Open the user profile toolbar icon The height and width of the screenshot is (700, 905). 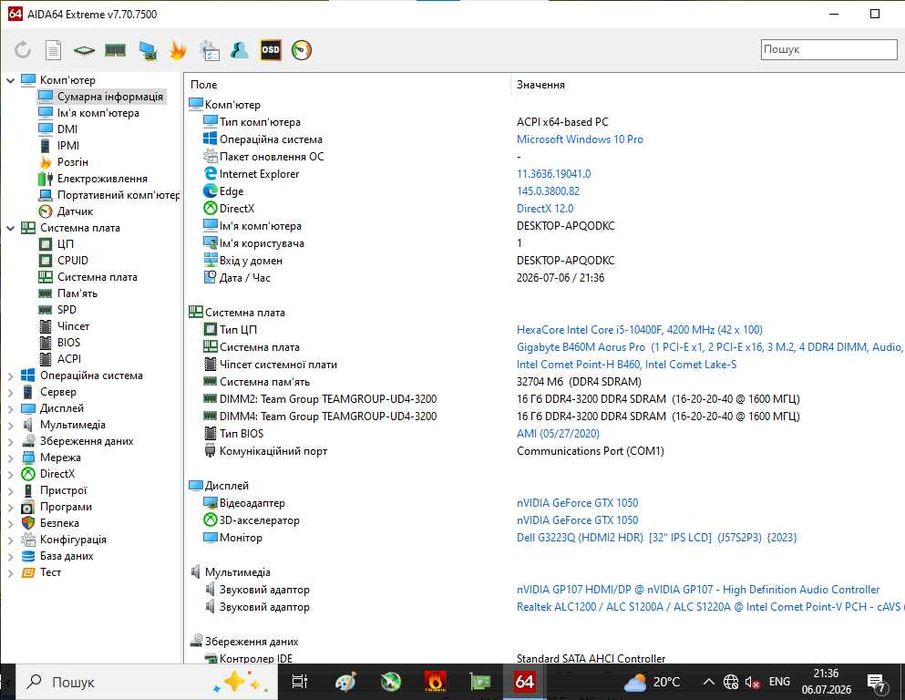(240, 50)
